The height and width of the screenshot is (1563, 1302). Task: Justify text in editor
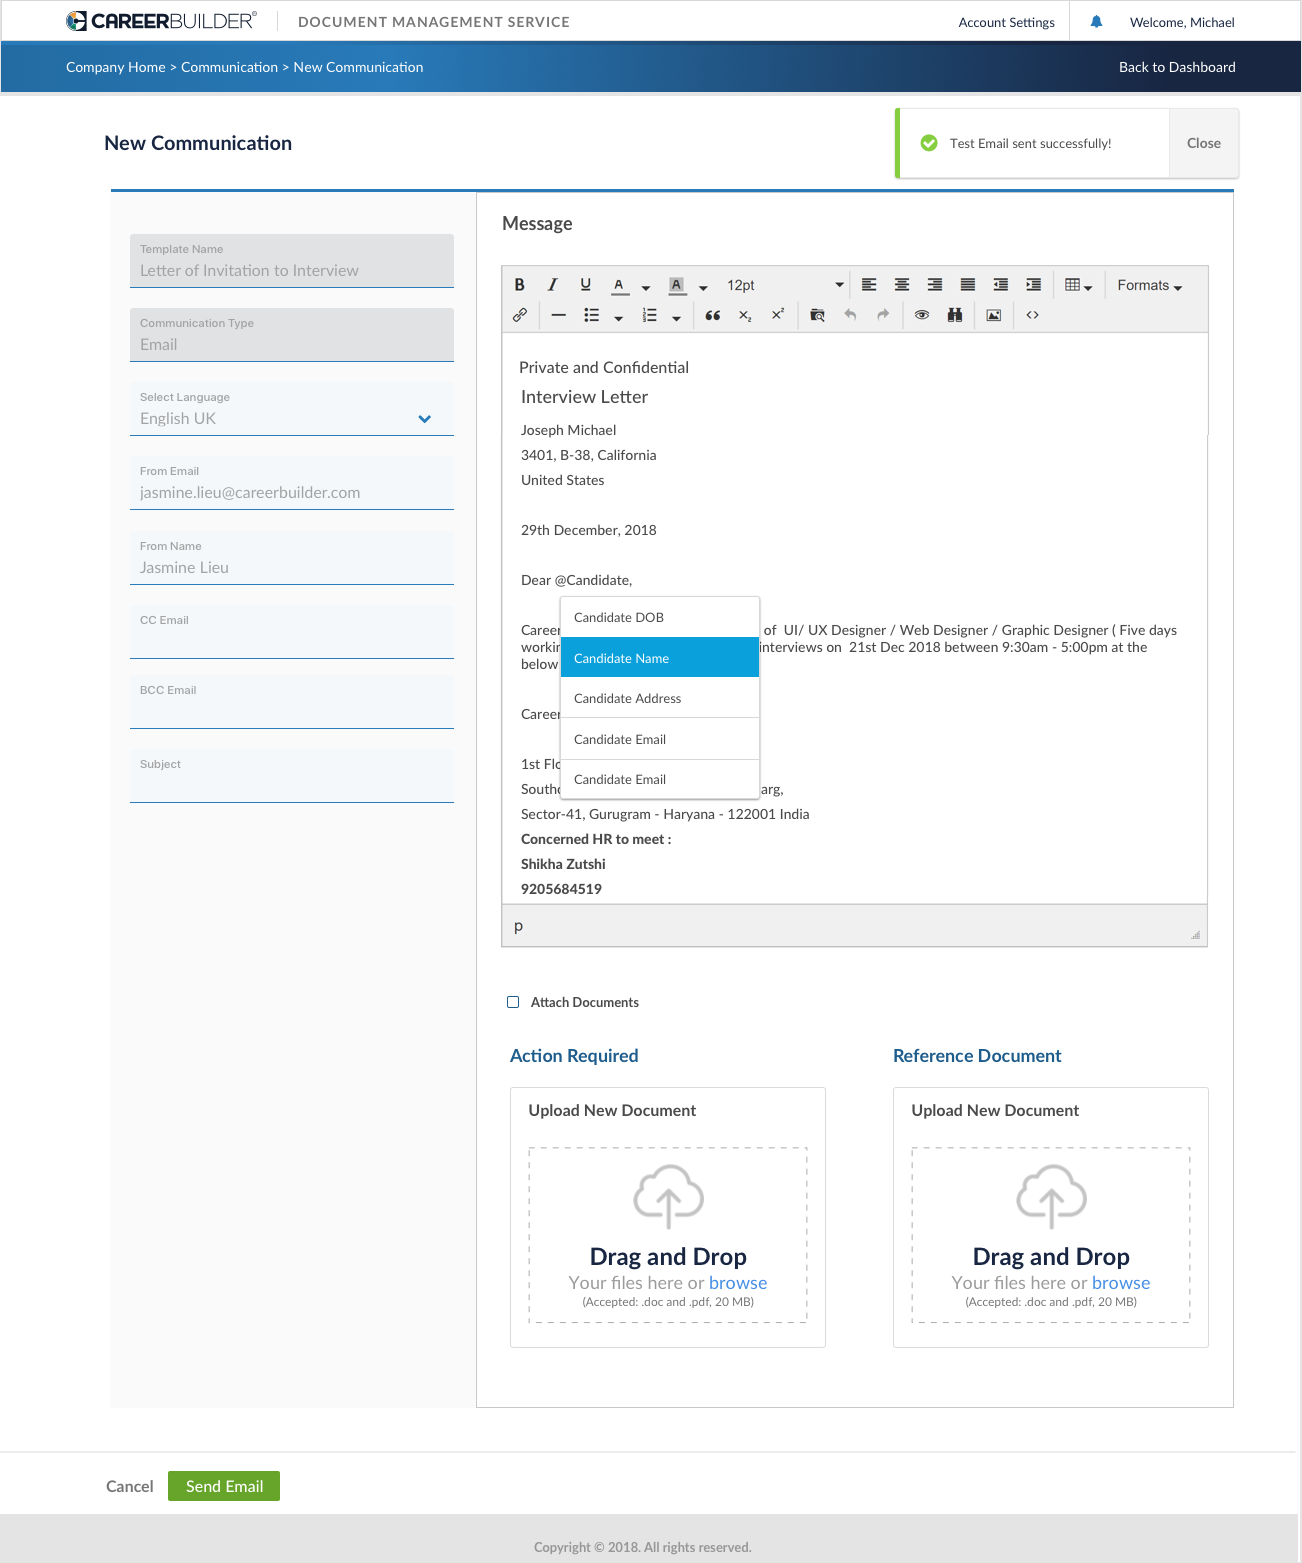[968, 285]
